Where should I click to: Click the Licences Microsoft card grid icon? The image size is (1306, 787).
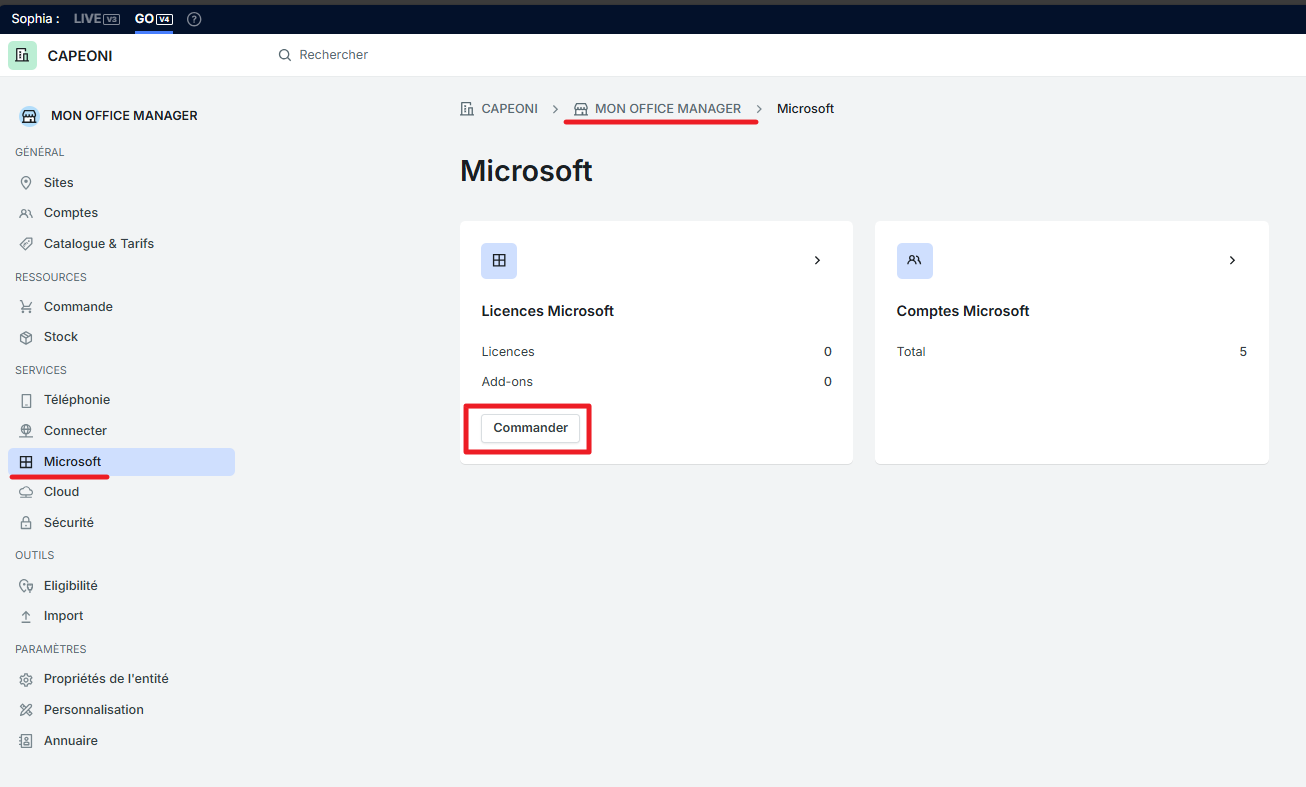pos(499,260)
